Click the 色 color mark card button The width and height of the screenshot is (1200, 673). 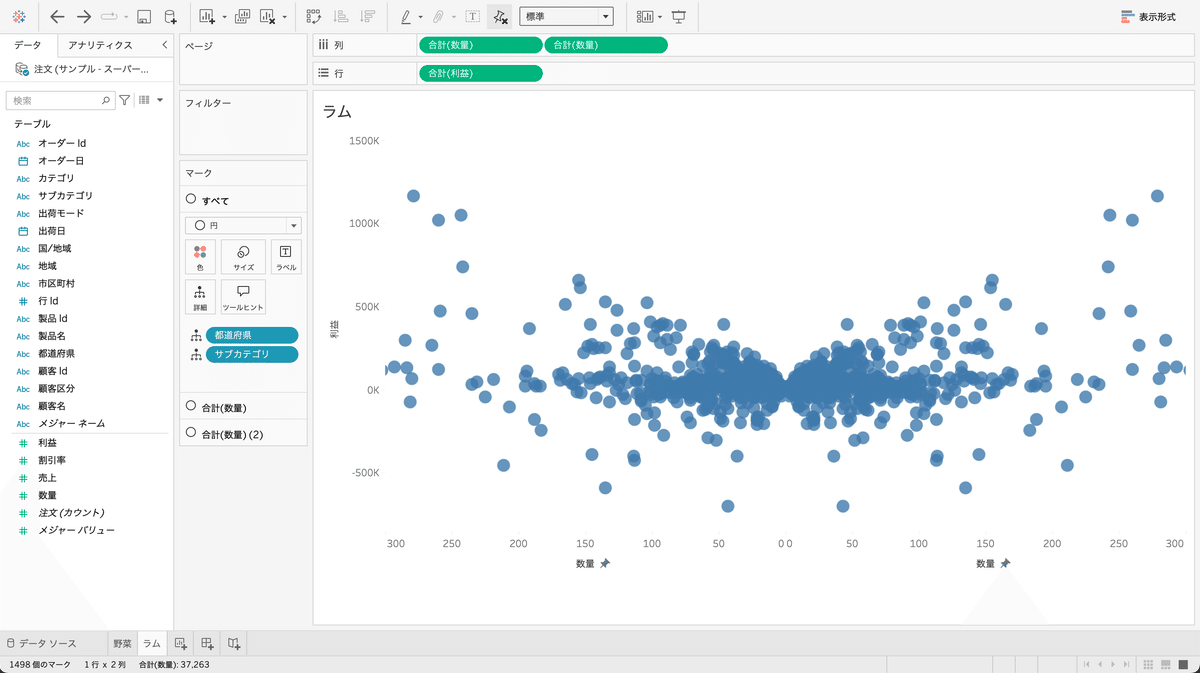200,257
